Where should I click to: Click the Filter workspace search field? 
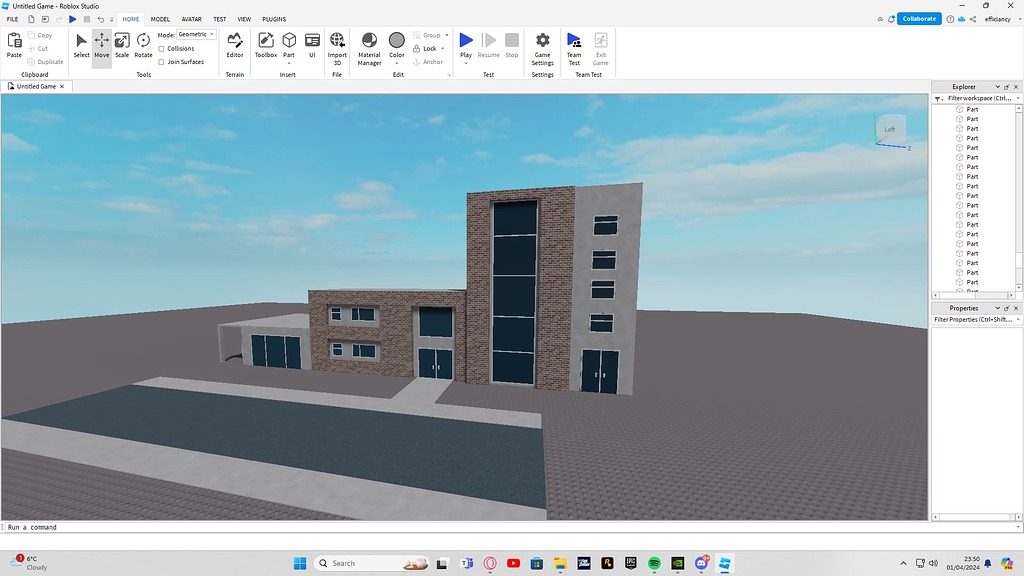(x=980, y=98)
